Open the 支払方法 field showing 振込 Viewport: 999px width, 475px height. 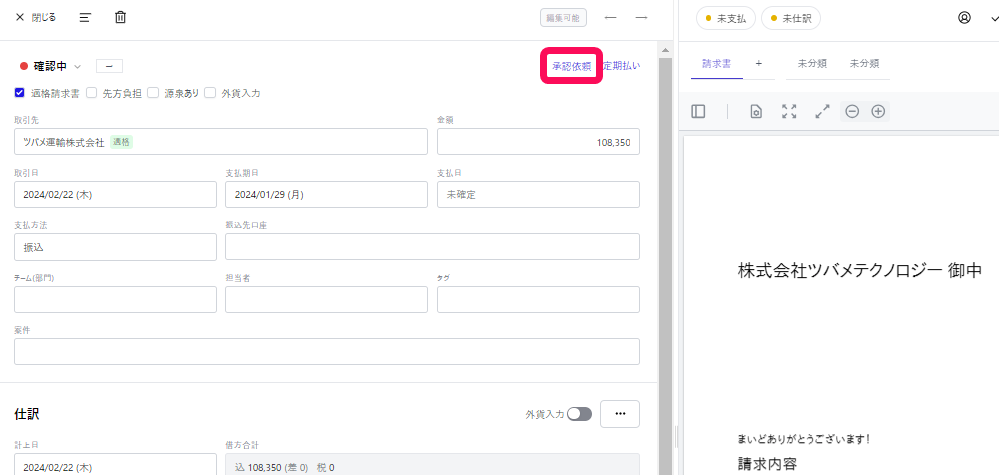coord(115,247)
